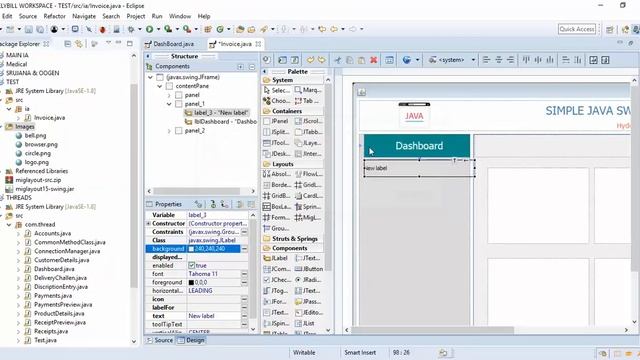Select the JRadioButton component in the Palette
The height and width of the screenshot is (360, 640).
point(309,280)
